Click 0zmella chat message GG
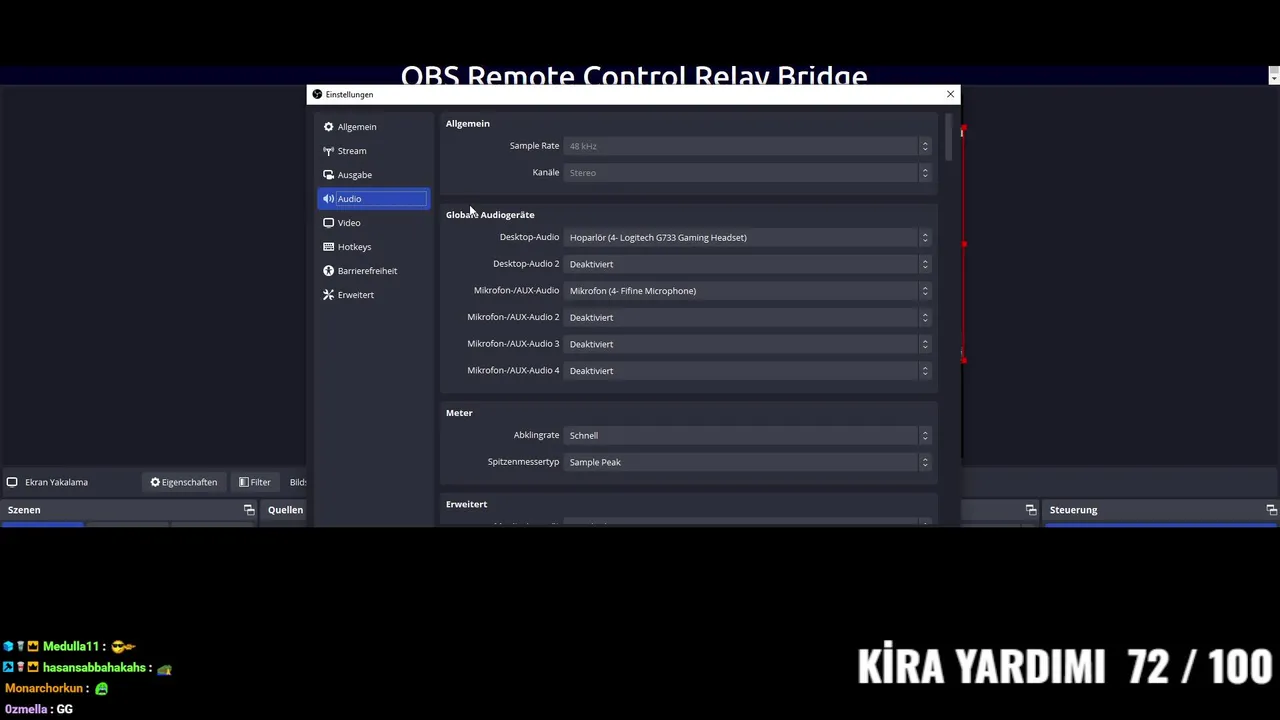 coord(65,710)
